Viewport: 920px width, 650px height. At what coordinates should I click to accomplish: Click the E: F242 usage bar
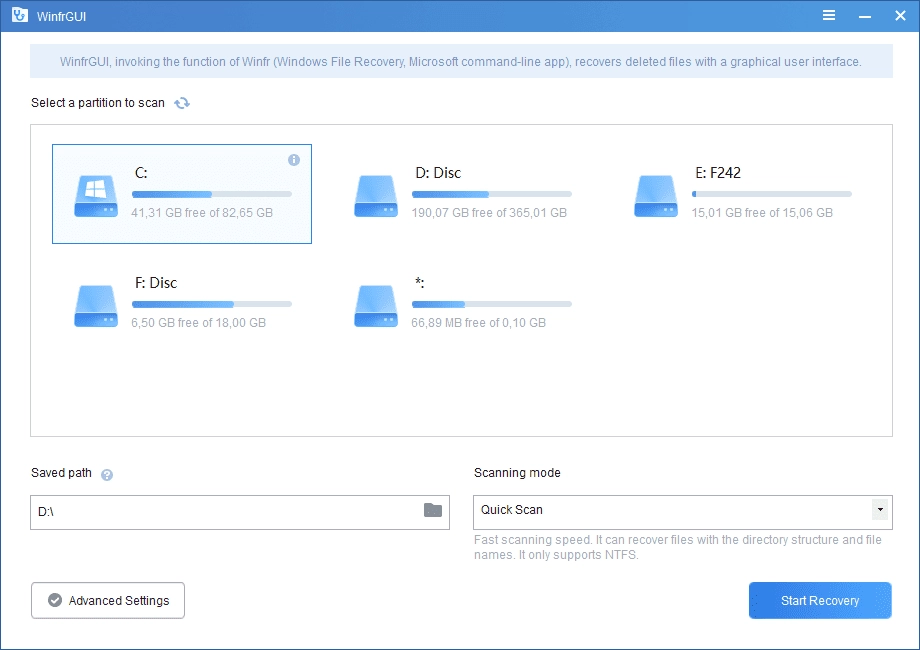coord(772,194)
